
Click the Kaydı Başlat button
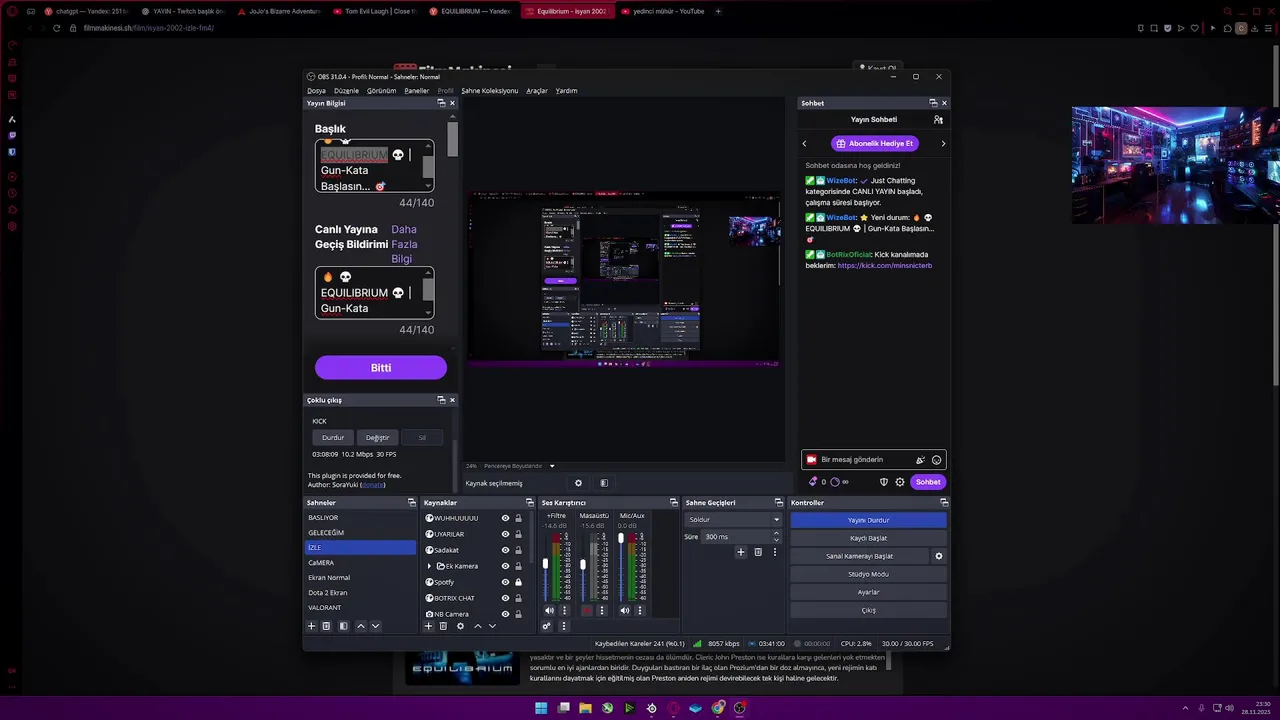(x=868, y=538)
